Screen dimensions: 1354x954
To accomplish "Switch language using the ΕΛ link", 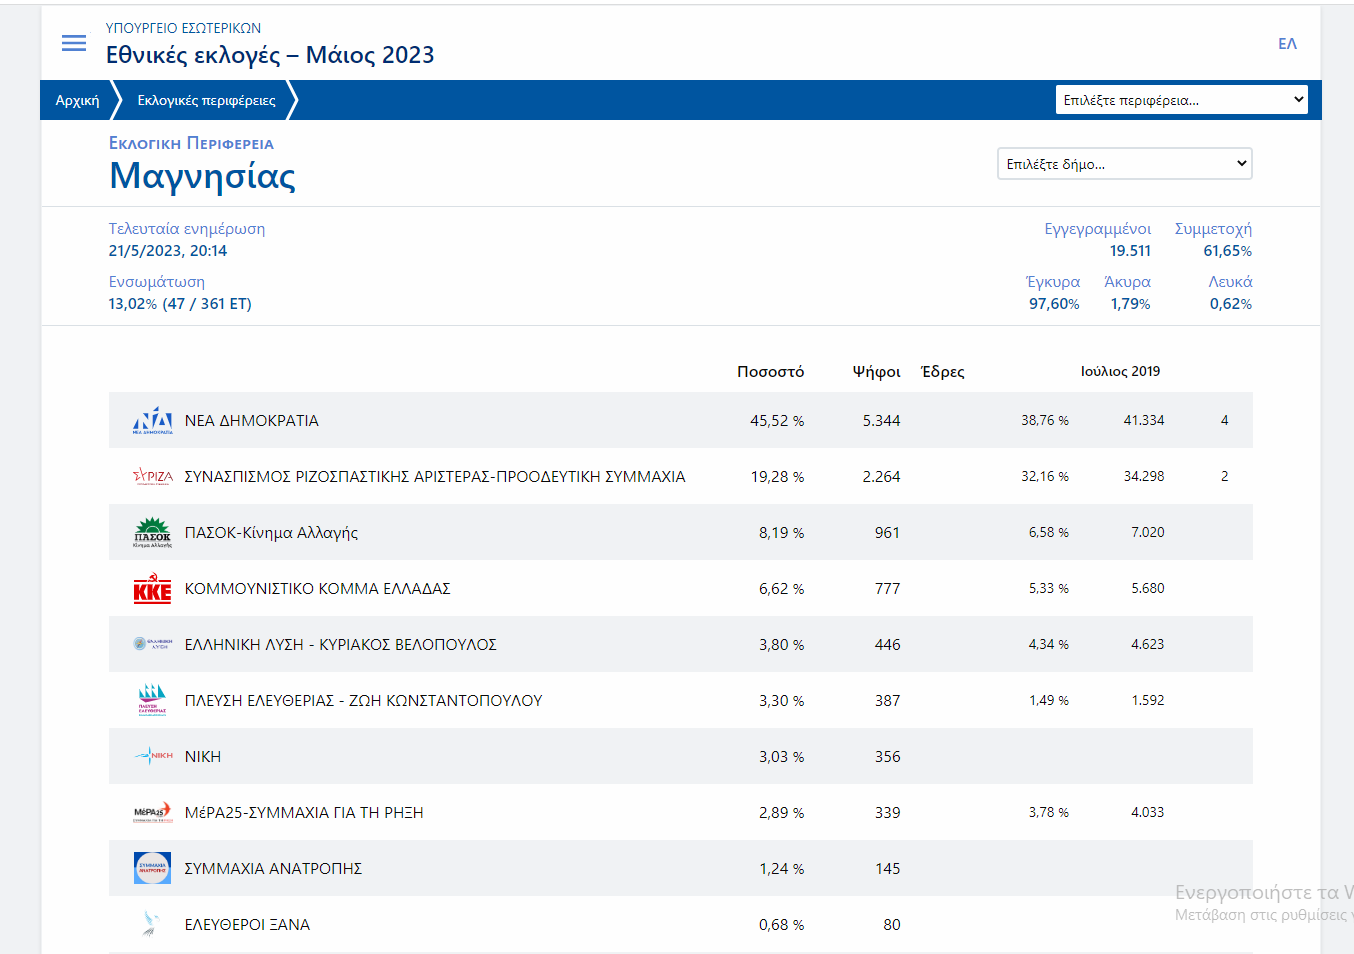I will pyautogui.click(x=1287, y=44).
